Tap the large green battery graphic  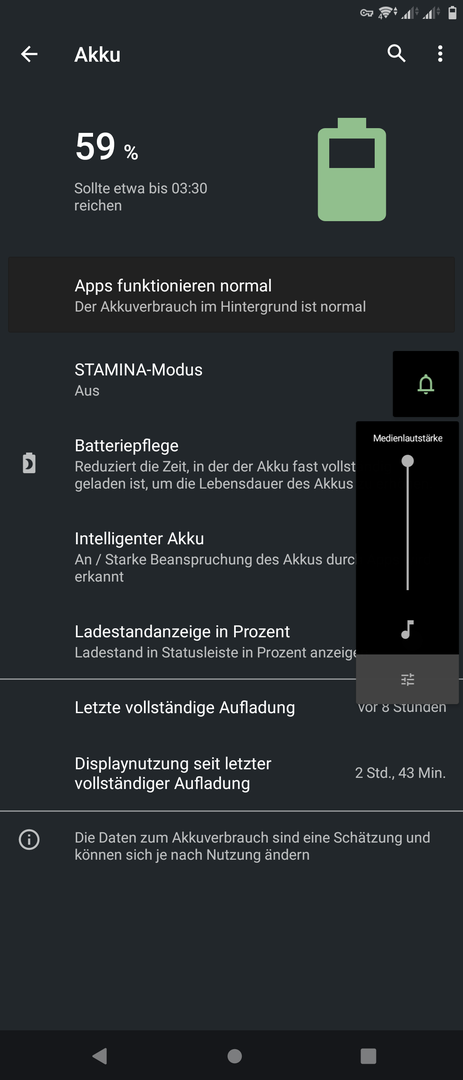[x=351, y=169]
